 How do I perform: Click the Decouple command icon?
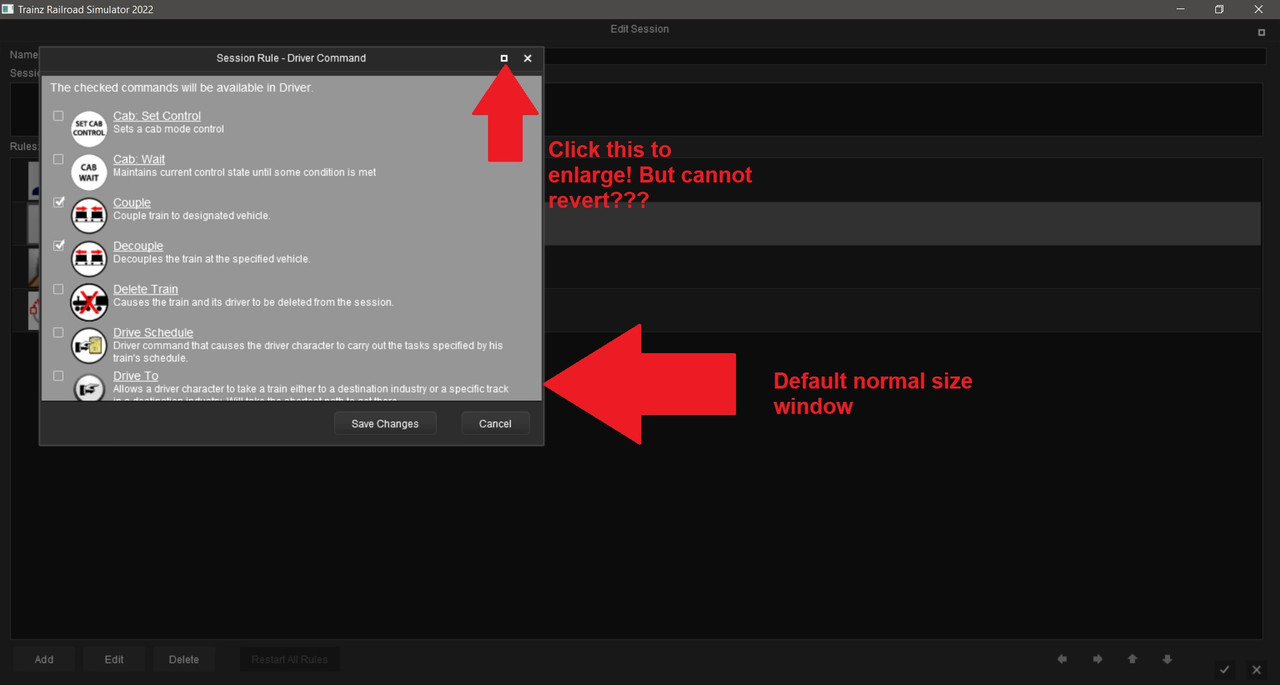coord(89,259)
